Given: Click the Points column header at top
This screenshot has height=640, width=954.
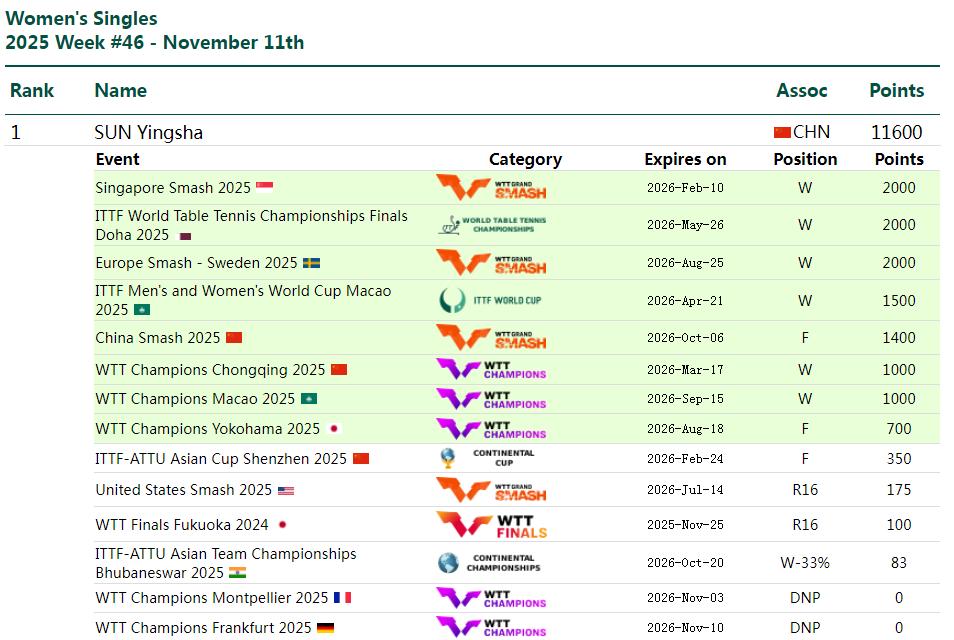Looking at the screenshot, I should (x=896, y=90).
